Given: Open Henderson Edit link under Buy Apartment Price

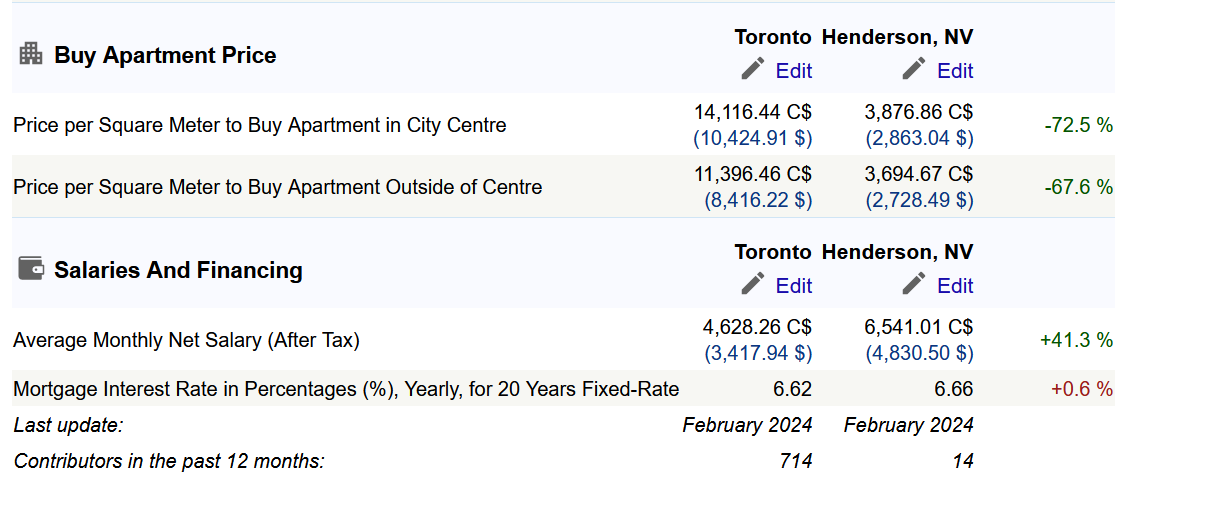Looking at the screenshot, I should 955,71.
